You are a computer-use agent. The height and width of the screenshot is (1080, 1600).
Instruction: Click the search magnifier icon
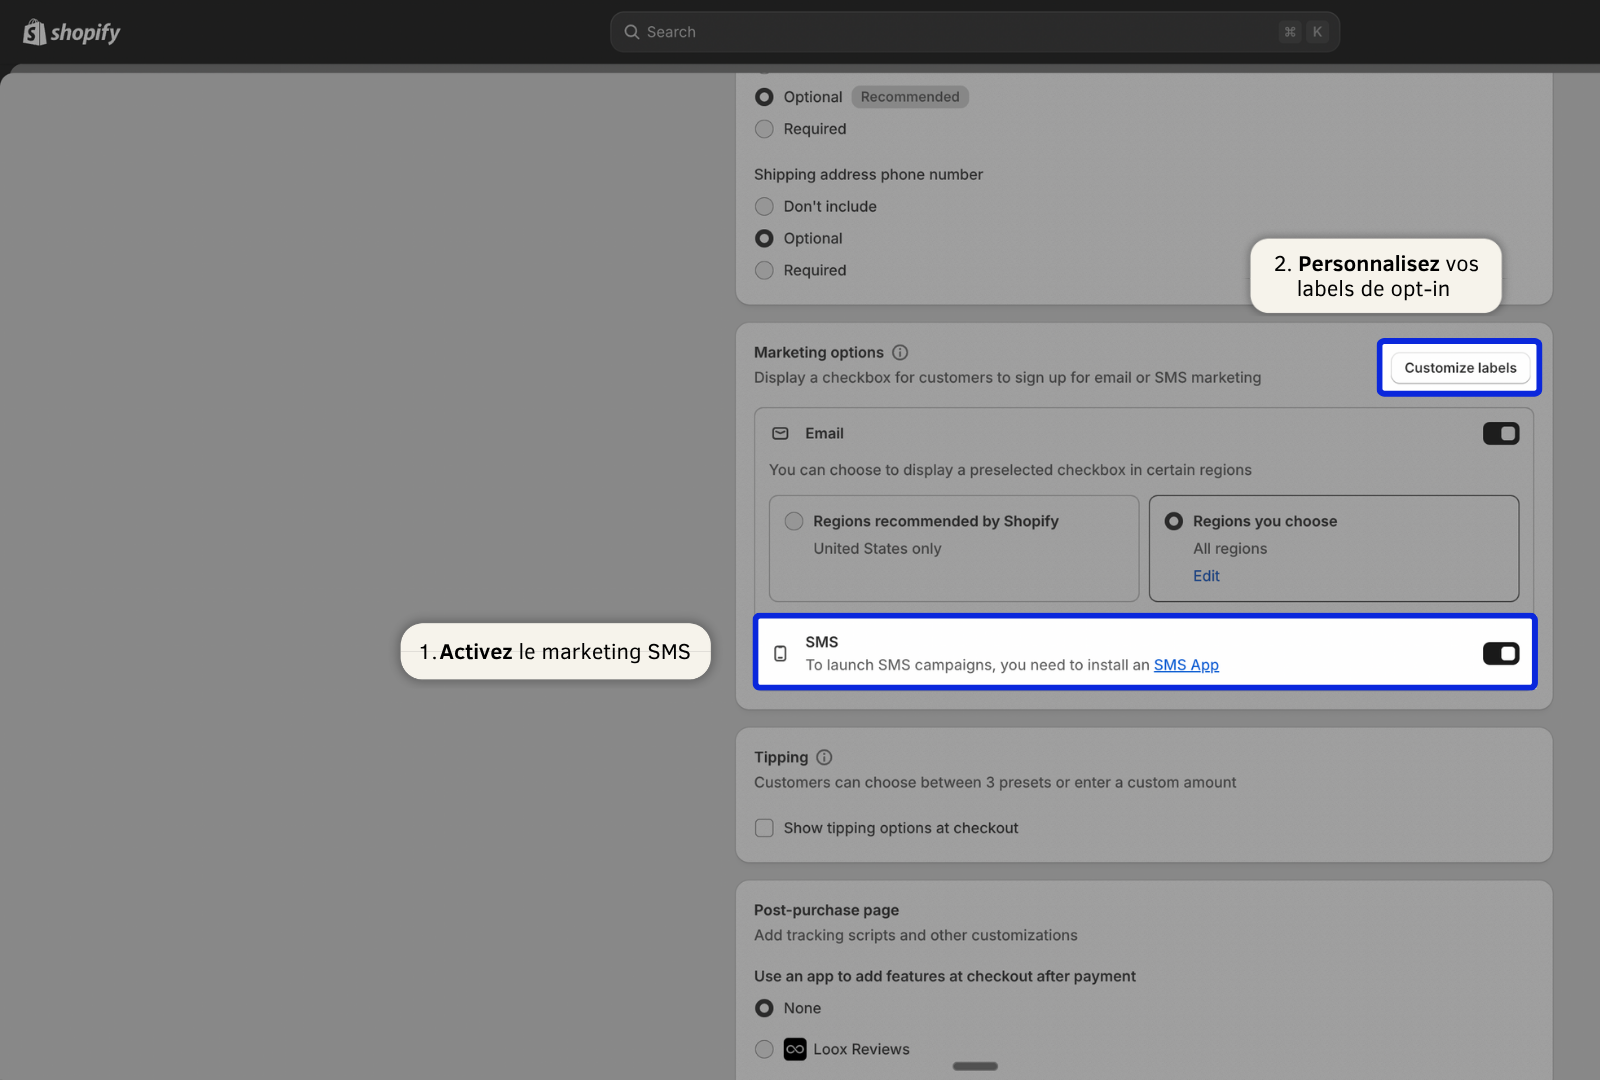[632, 32]
